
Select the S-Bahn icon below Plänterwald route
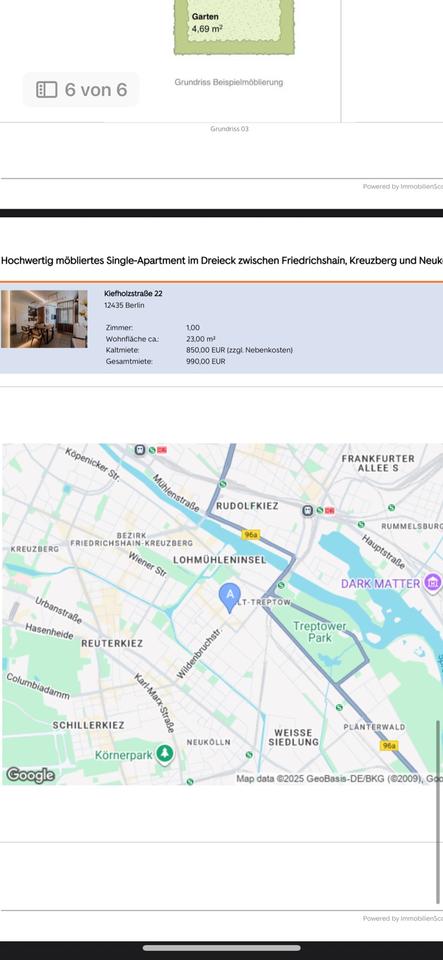pos(340,707)
